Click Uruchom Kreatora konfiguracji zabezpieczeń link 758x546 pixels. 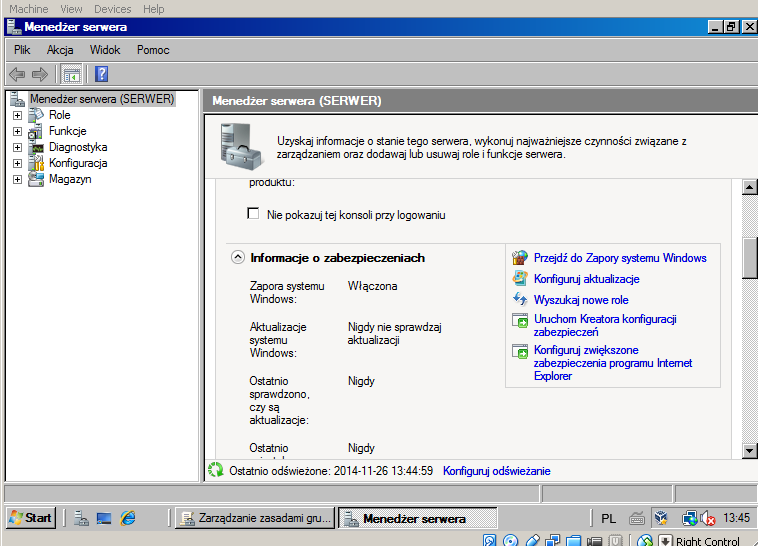click(x=605, y=325)
